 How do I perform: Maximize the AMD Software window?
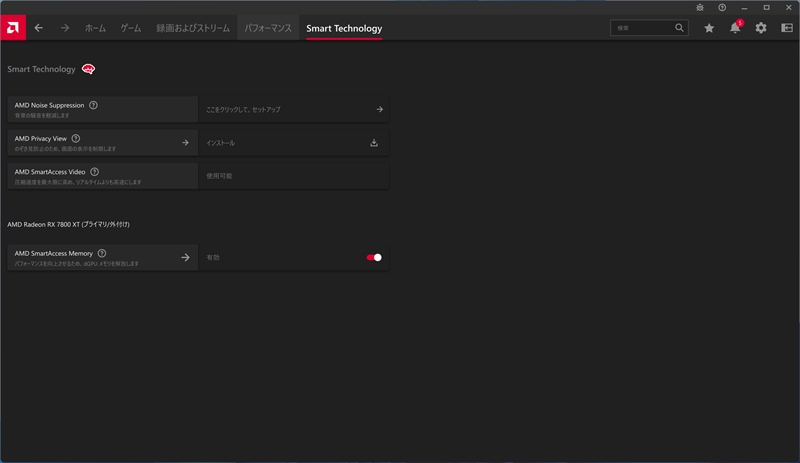point(766,8)
